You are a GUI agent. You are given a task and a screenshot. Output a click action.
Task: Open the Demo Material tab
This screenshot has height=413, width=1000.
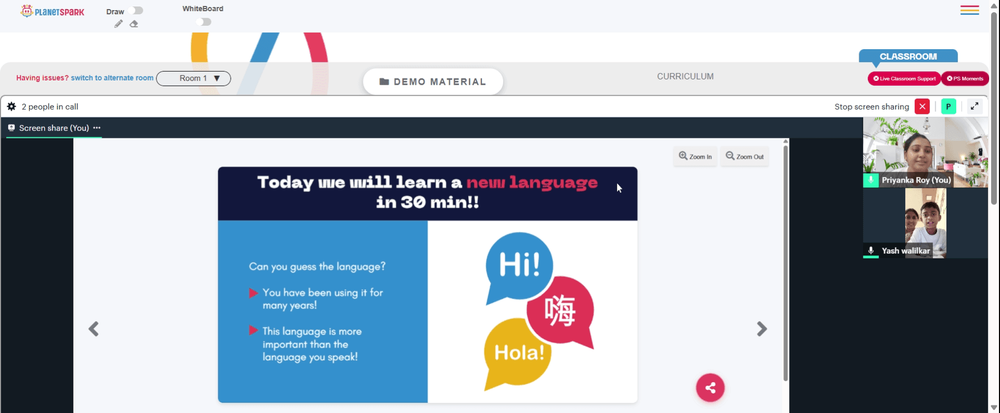[433, 82]
